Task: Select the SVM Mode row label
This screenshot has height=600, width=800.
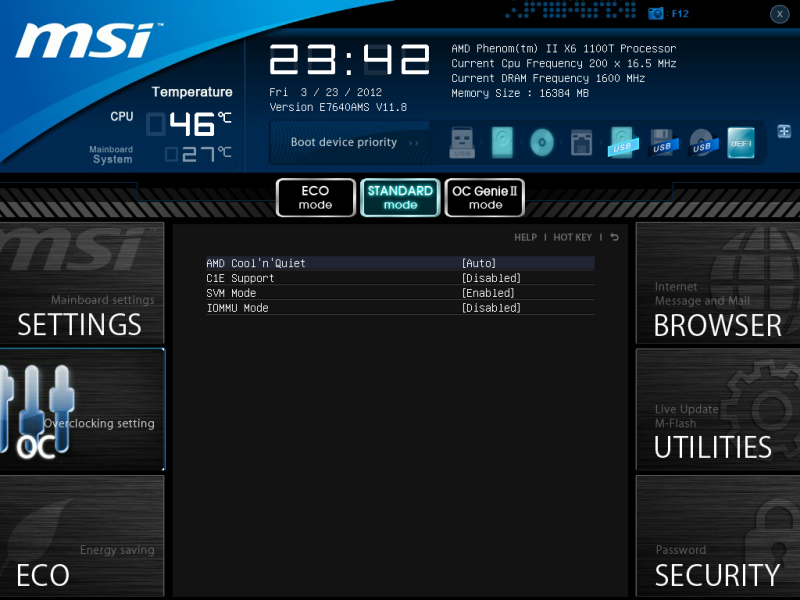Action: point(231,293)
